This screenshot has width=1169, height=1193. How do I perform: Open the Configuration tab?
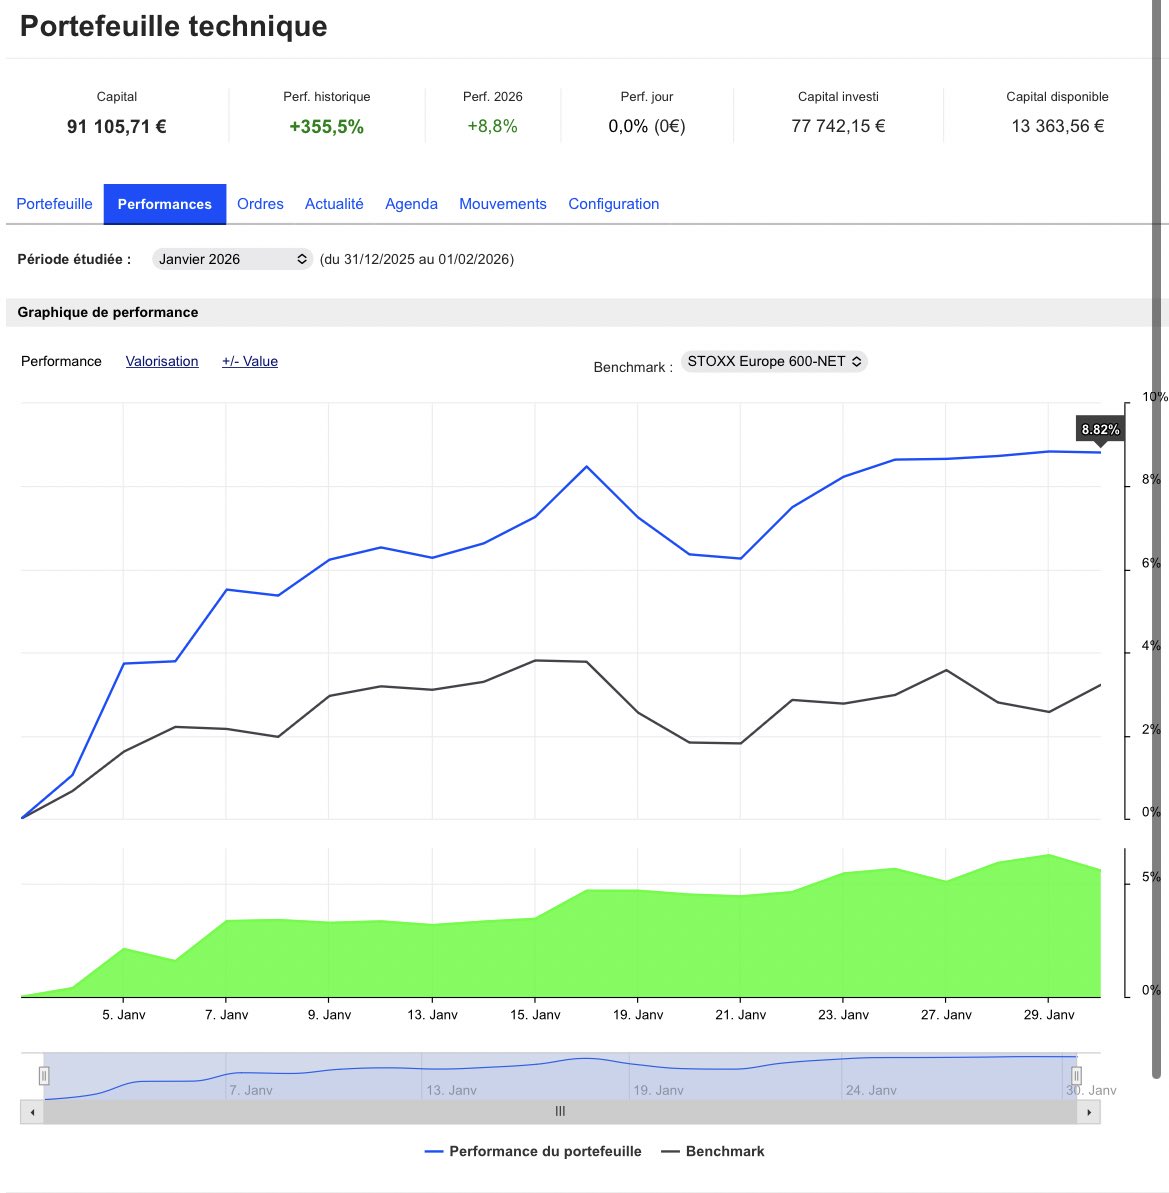pos(613,204)
